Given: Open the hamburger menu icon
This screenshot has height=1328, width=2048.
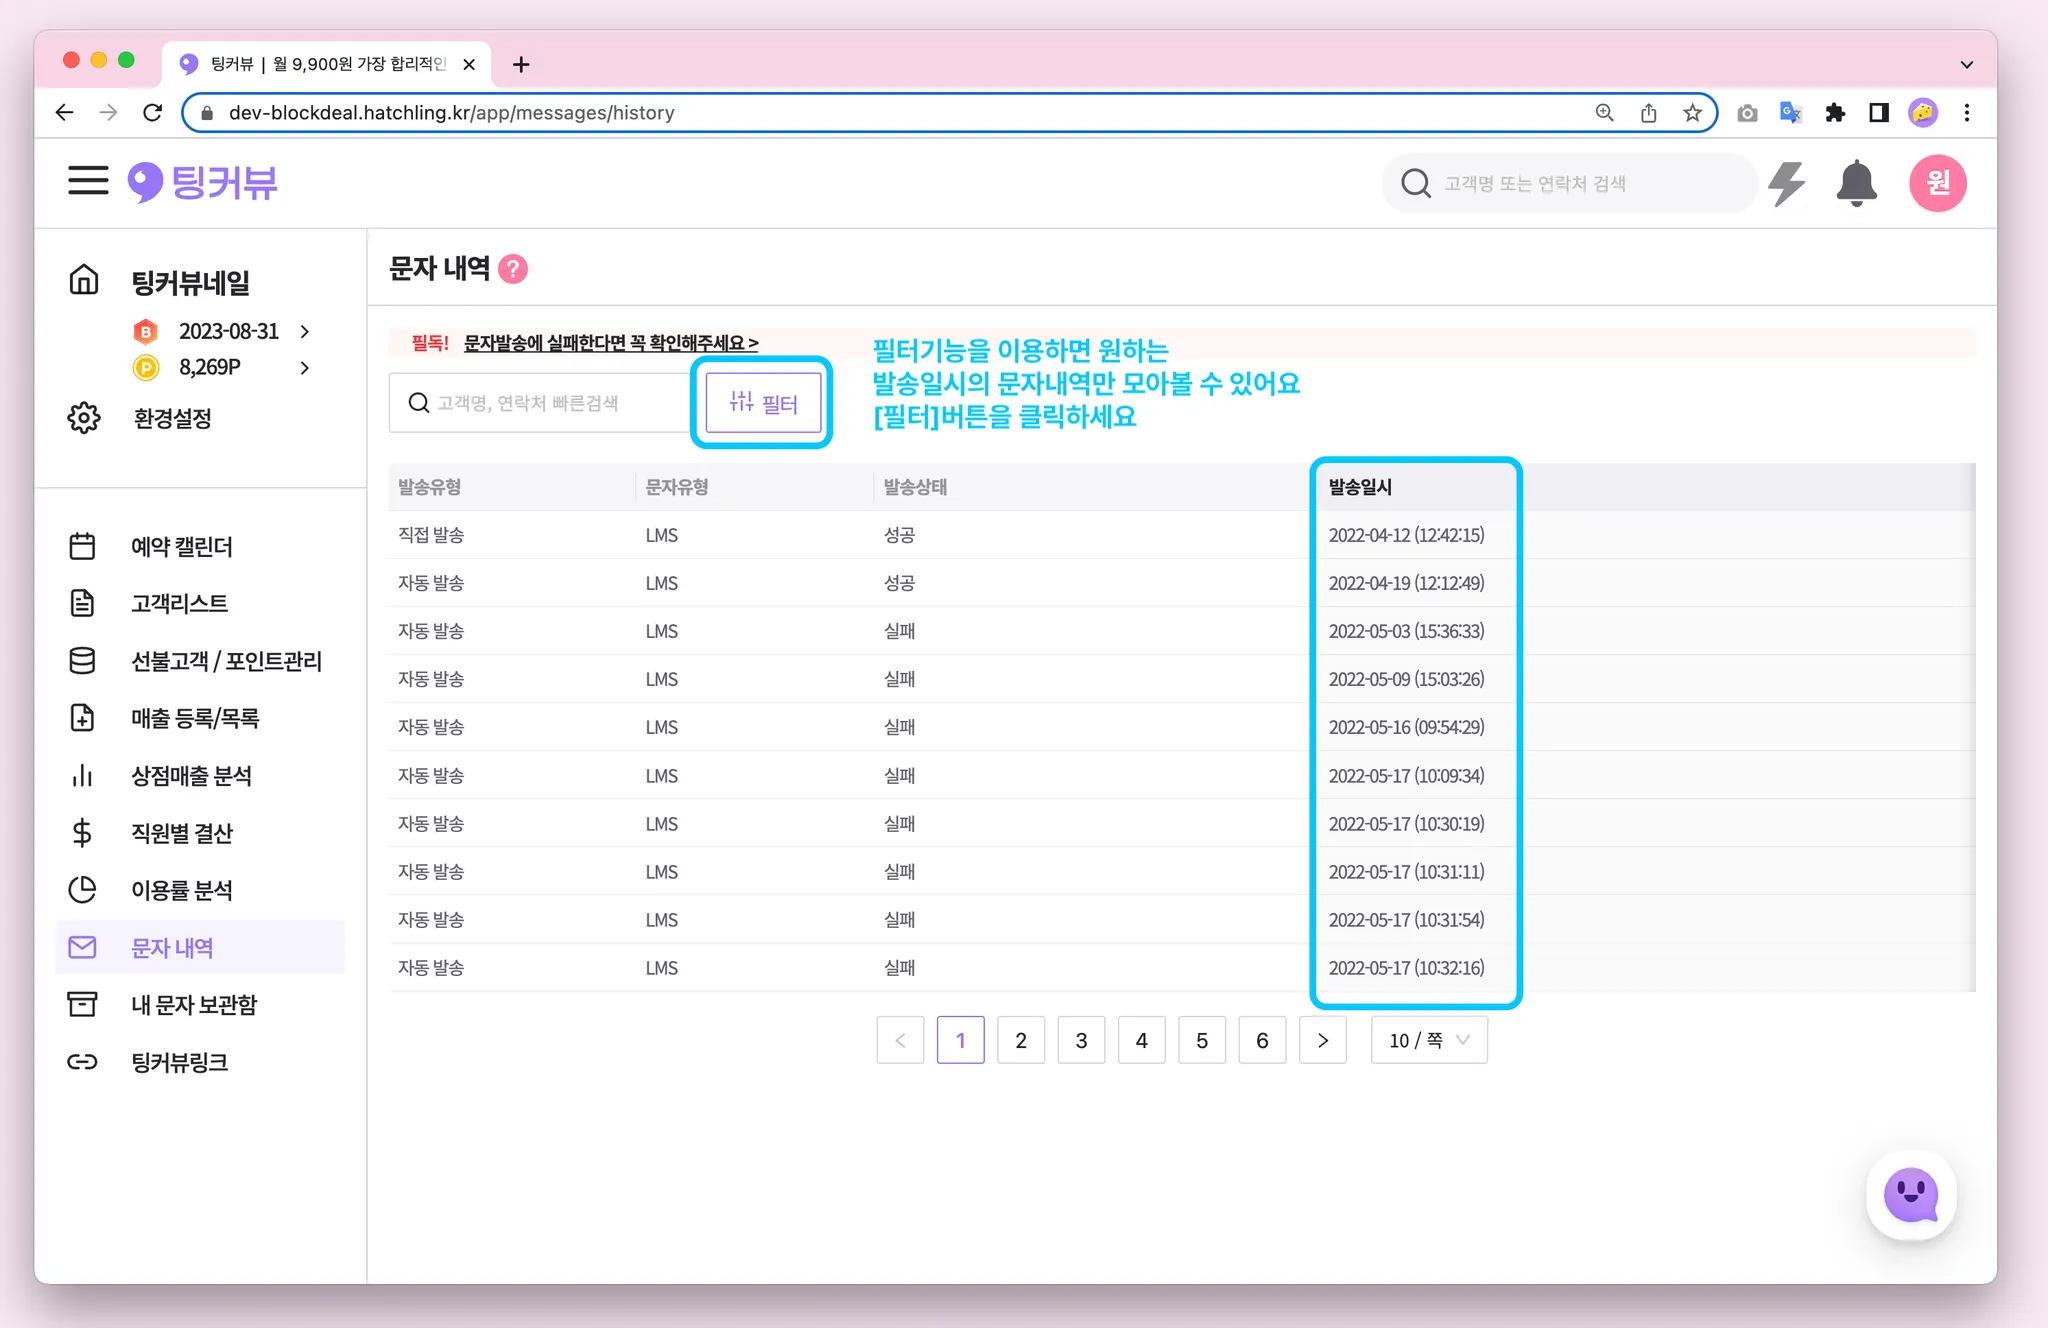Looking at the screenshot, I should coord(88,181).
